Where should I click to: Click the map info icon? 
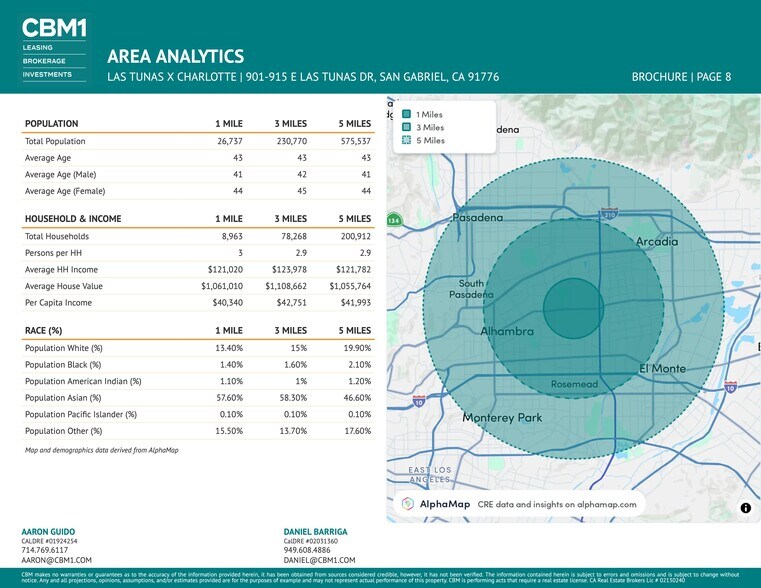745,508
